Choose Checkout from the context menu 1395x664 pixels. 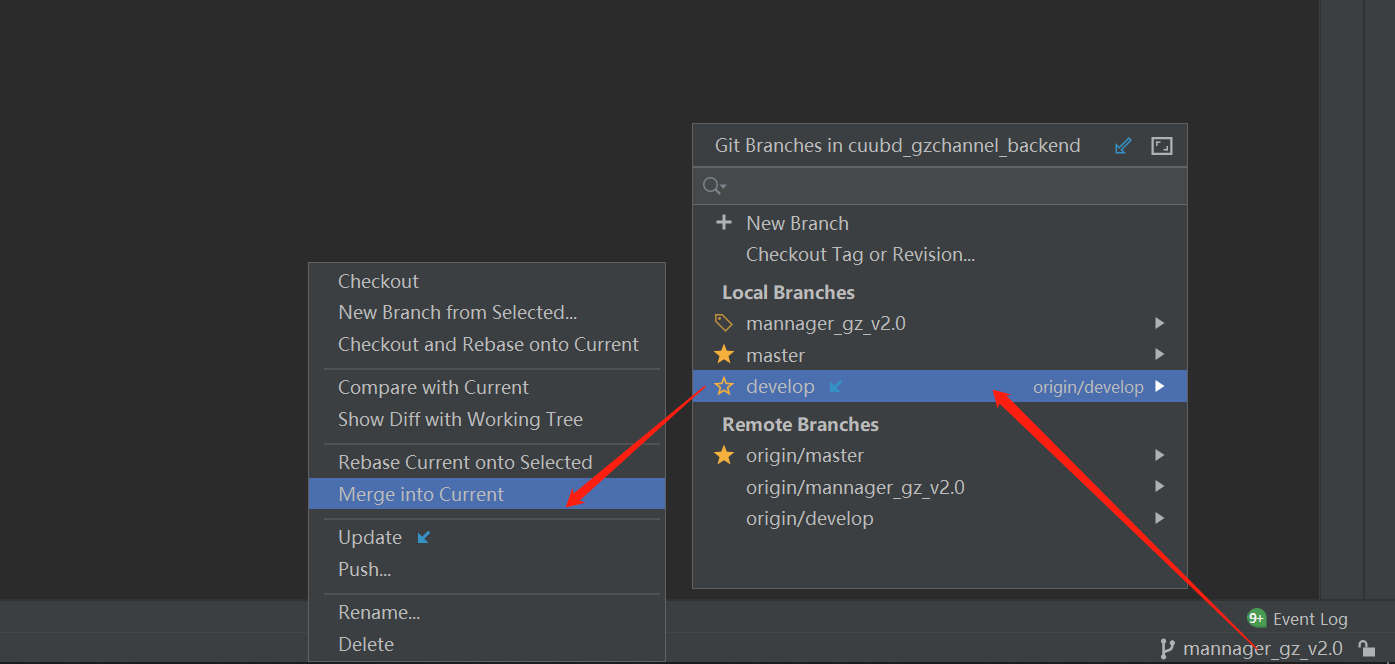pos(487,281)
